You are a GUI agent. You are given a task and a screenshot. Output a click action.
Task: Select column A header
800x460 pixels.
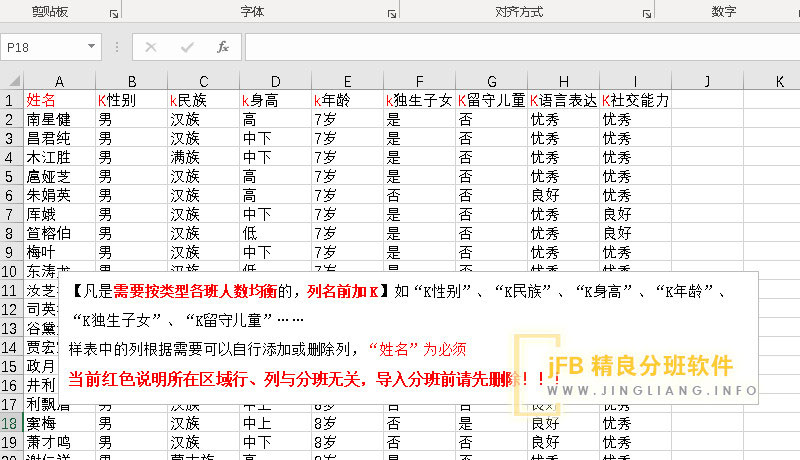[x=59, y=82]
